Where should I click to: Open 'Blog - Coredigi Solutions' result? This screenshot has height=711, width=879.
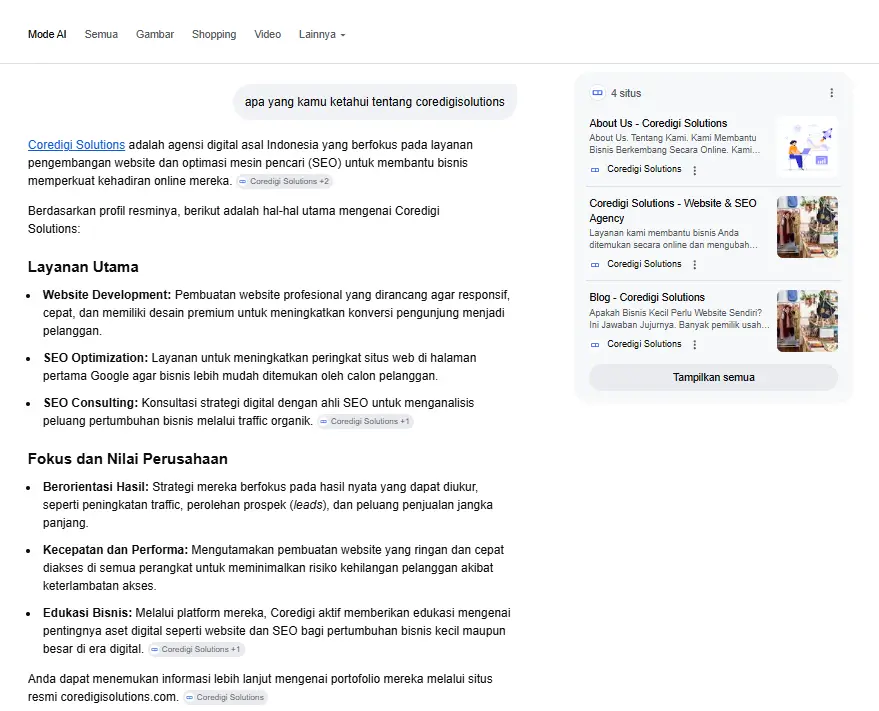click(x=646, y=297)
